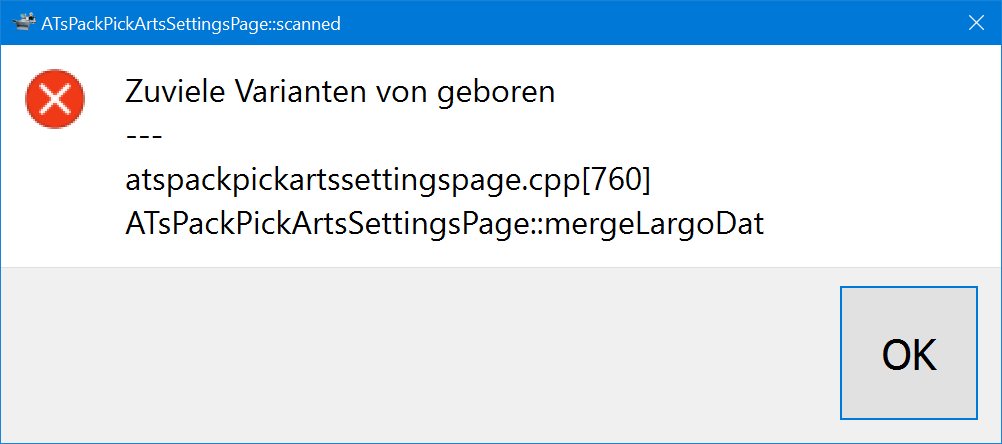Click the ATsPackPickArtsSettingsPage::mergeLargoDat line
The width and height of the screenshot is (1002, 444).
click(x=445, y=224)
